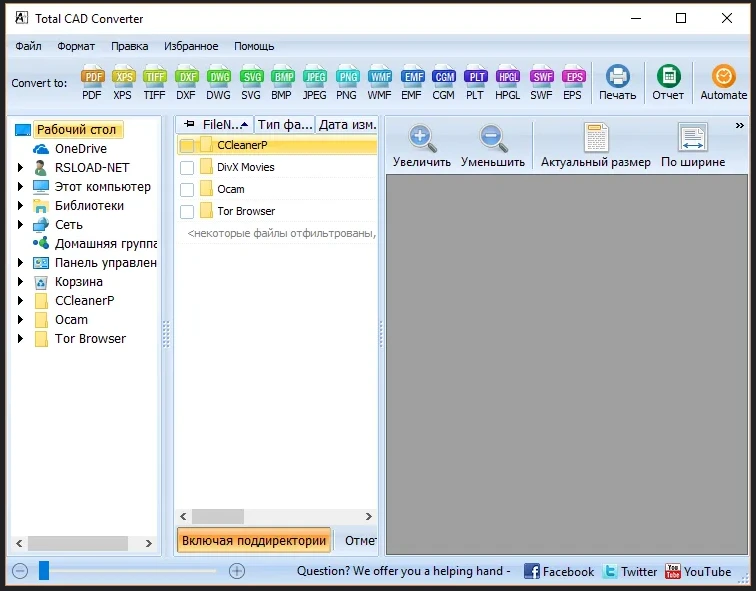
Task: Sort by Дата изм. column
Action: 347,125
